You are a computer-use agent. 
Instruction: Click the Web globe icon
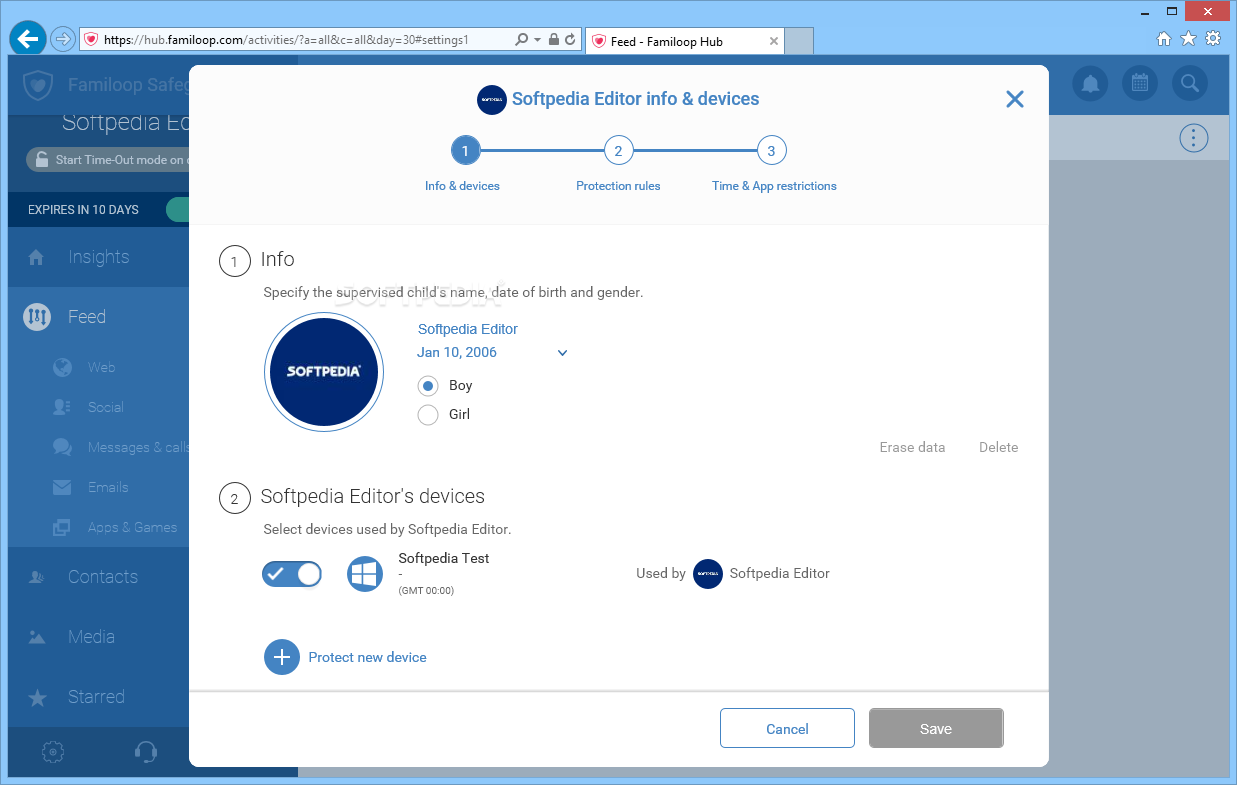[x=62, y=367]
